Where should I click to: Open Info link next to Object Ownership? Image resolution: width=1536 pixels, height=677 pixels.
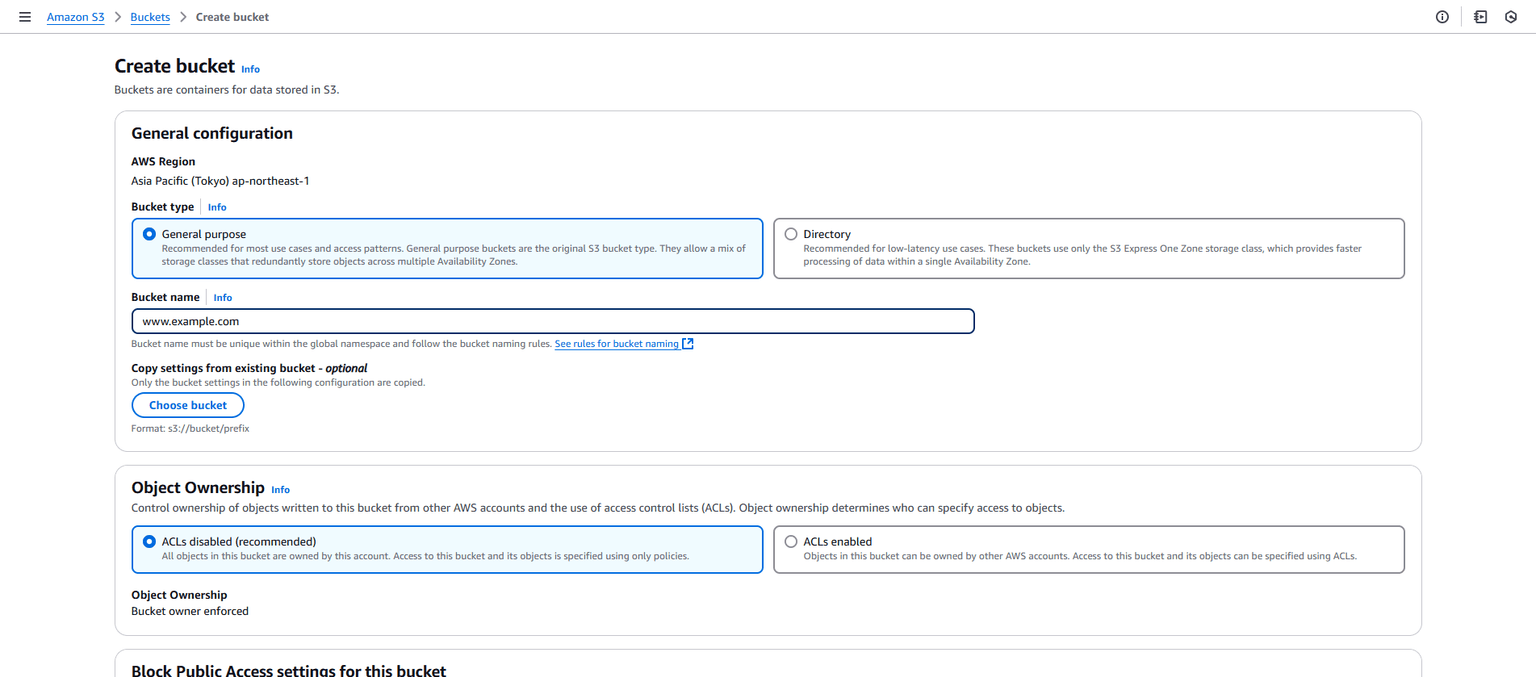(280, 489)
